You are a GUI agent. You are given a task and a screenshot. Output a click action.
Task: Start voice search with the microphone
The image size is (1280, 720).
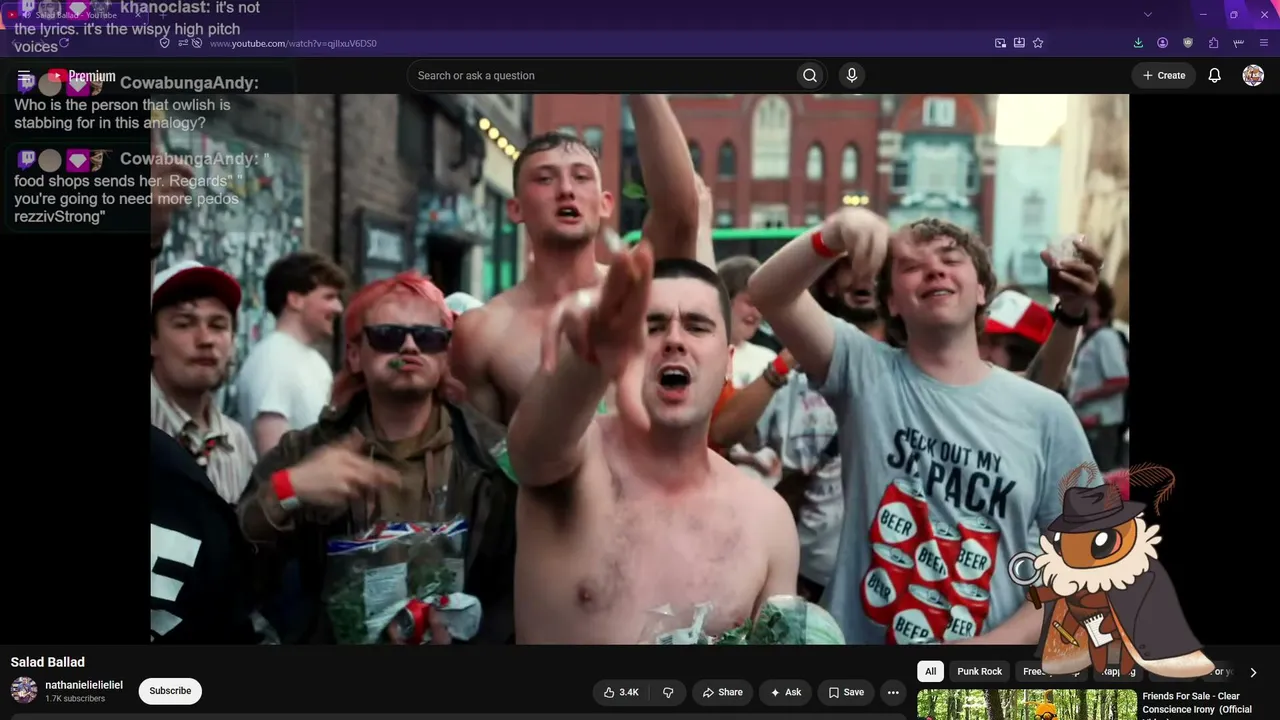[851, 75]
